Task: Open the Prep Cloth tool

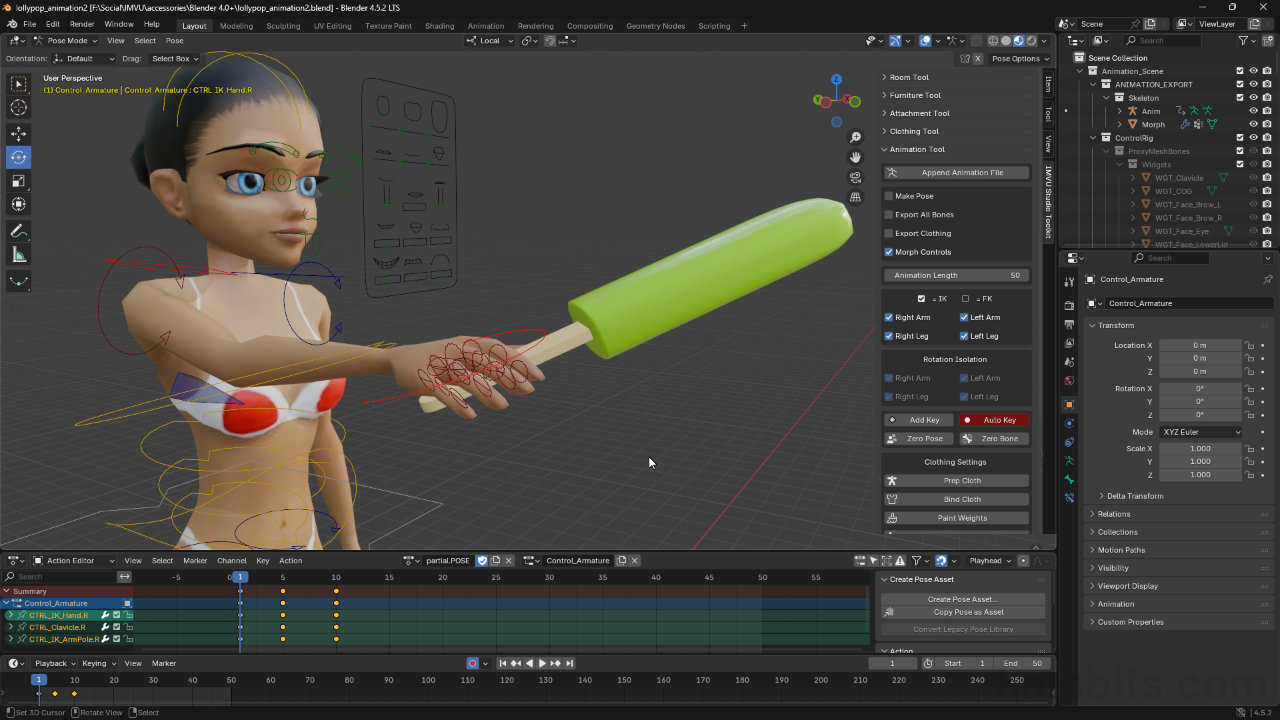Action: (x=955, y=480)
